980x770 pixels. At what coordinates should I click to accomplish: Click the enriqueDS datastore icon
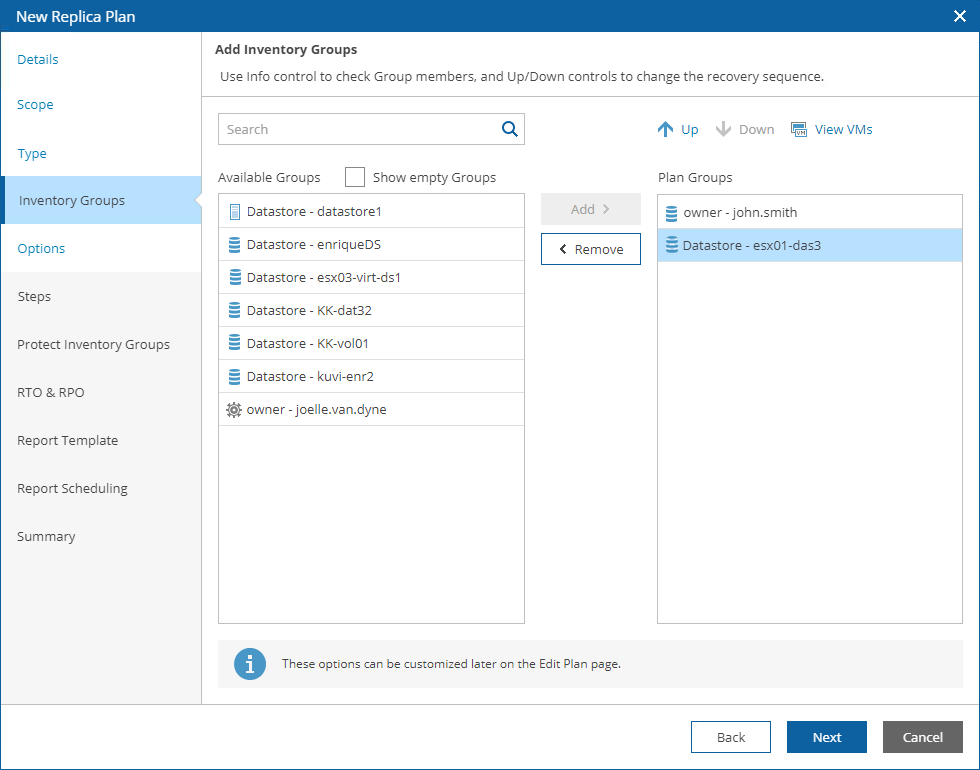click(x=235, y=245)
